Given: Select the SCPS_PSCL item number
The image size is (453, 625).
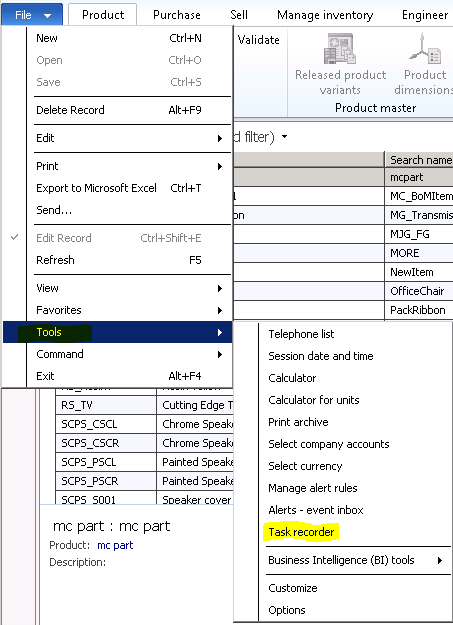Looking at the screenshot, I should click(106, 462).
